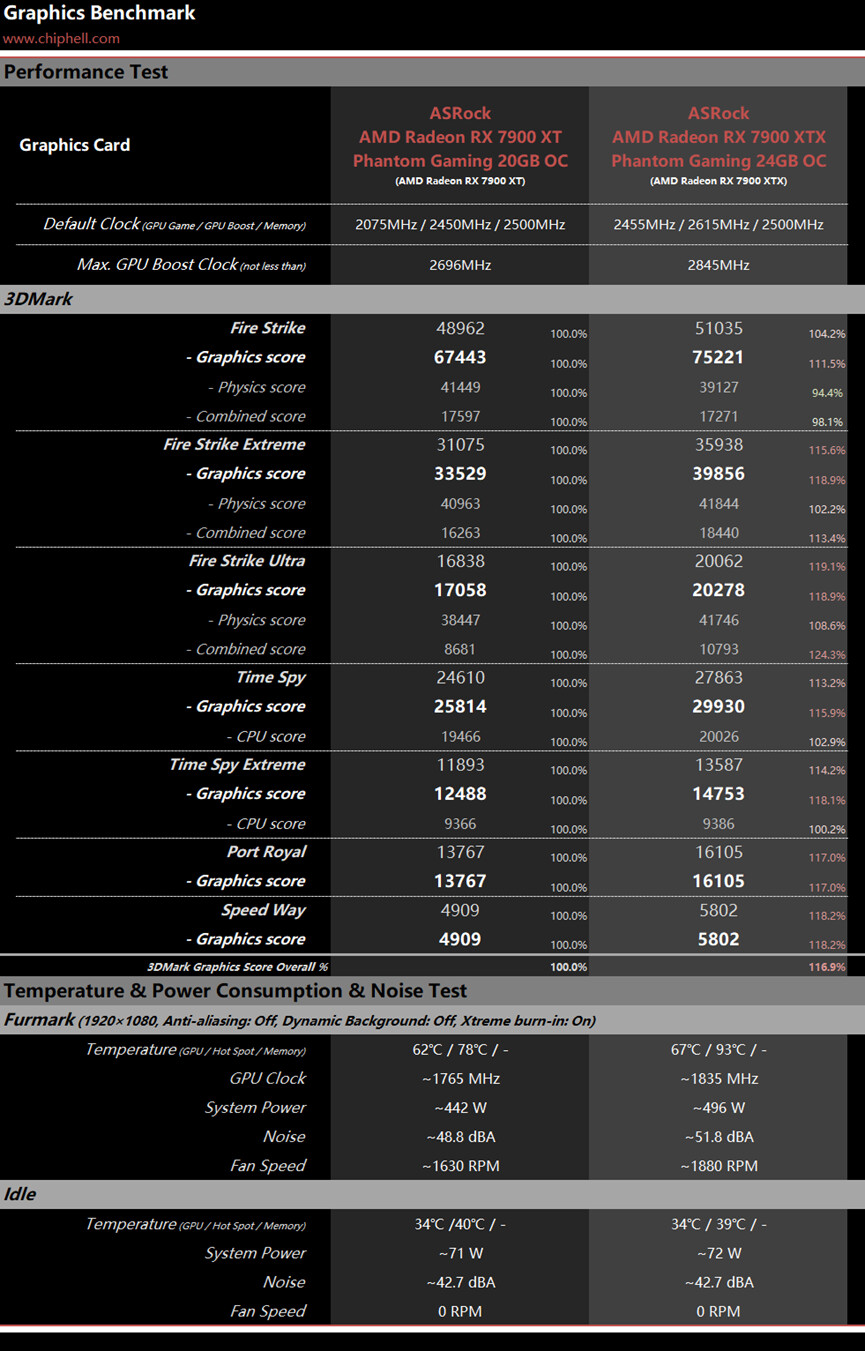Select the Furmark Fan Speed ~1630 RPM value

point(461,1166)
